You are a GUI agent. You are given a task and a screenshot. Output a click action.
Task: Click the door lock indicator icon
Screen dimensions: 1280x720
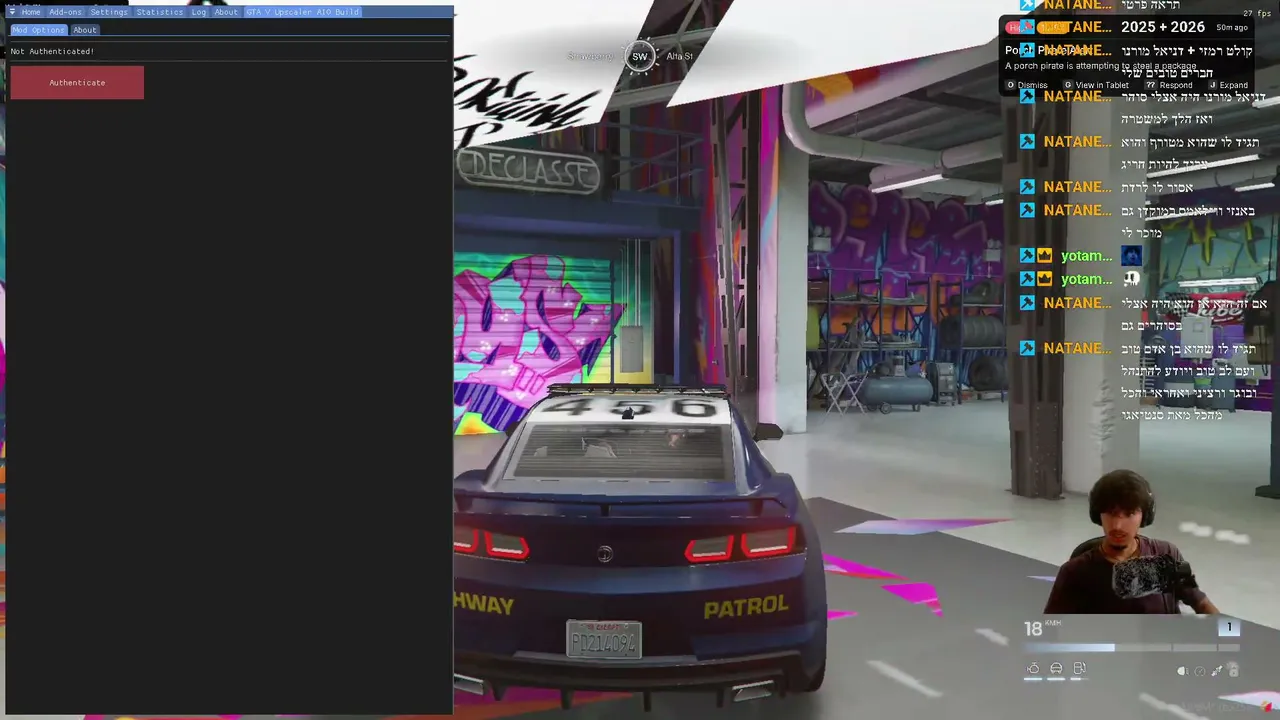1233,671
